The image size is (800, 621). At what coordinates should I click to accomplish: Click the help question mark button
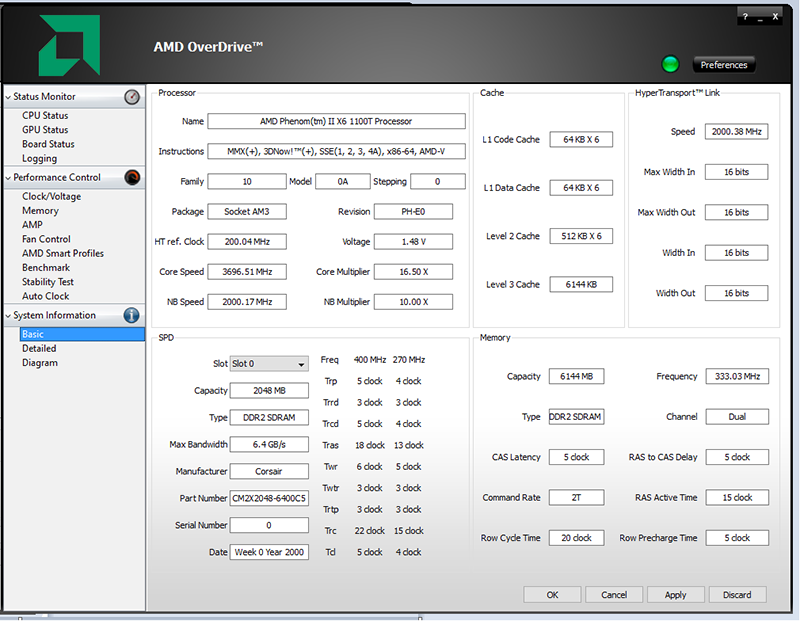pos(745,17)
